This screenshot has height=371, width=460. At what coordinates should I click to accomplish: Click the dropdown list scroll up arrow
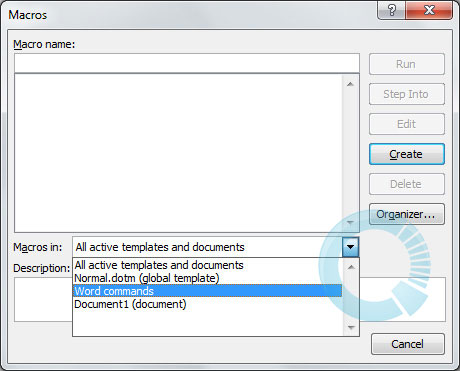351,267
